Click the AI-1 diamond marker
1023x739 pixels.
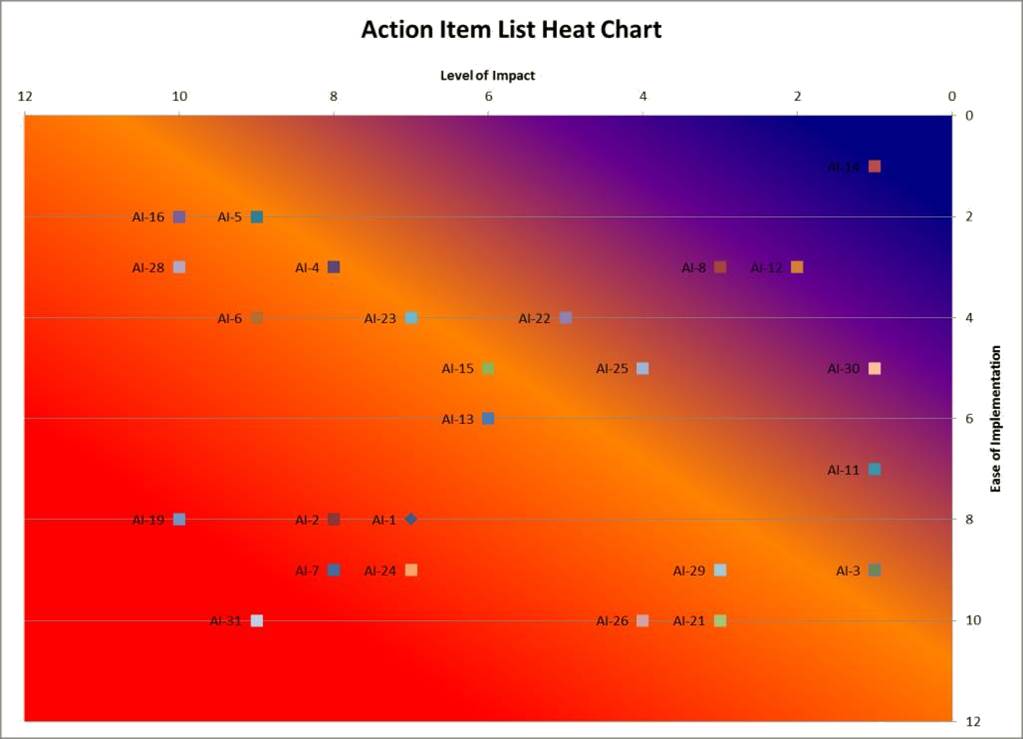pyautogui.click(x=411, y=519)
